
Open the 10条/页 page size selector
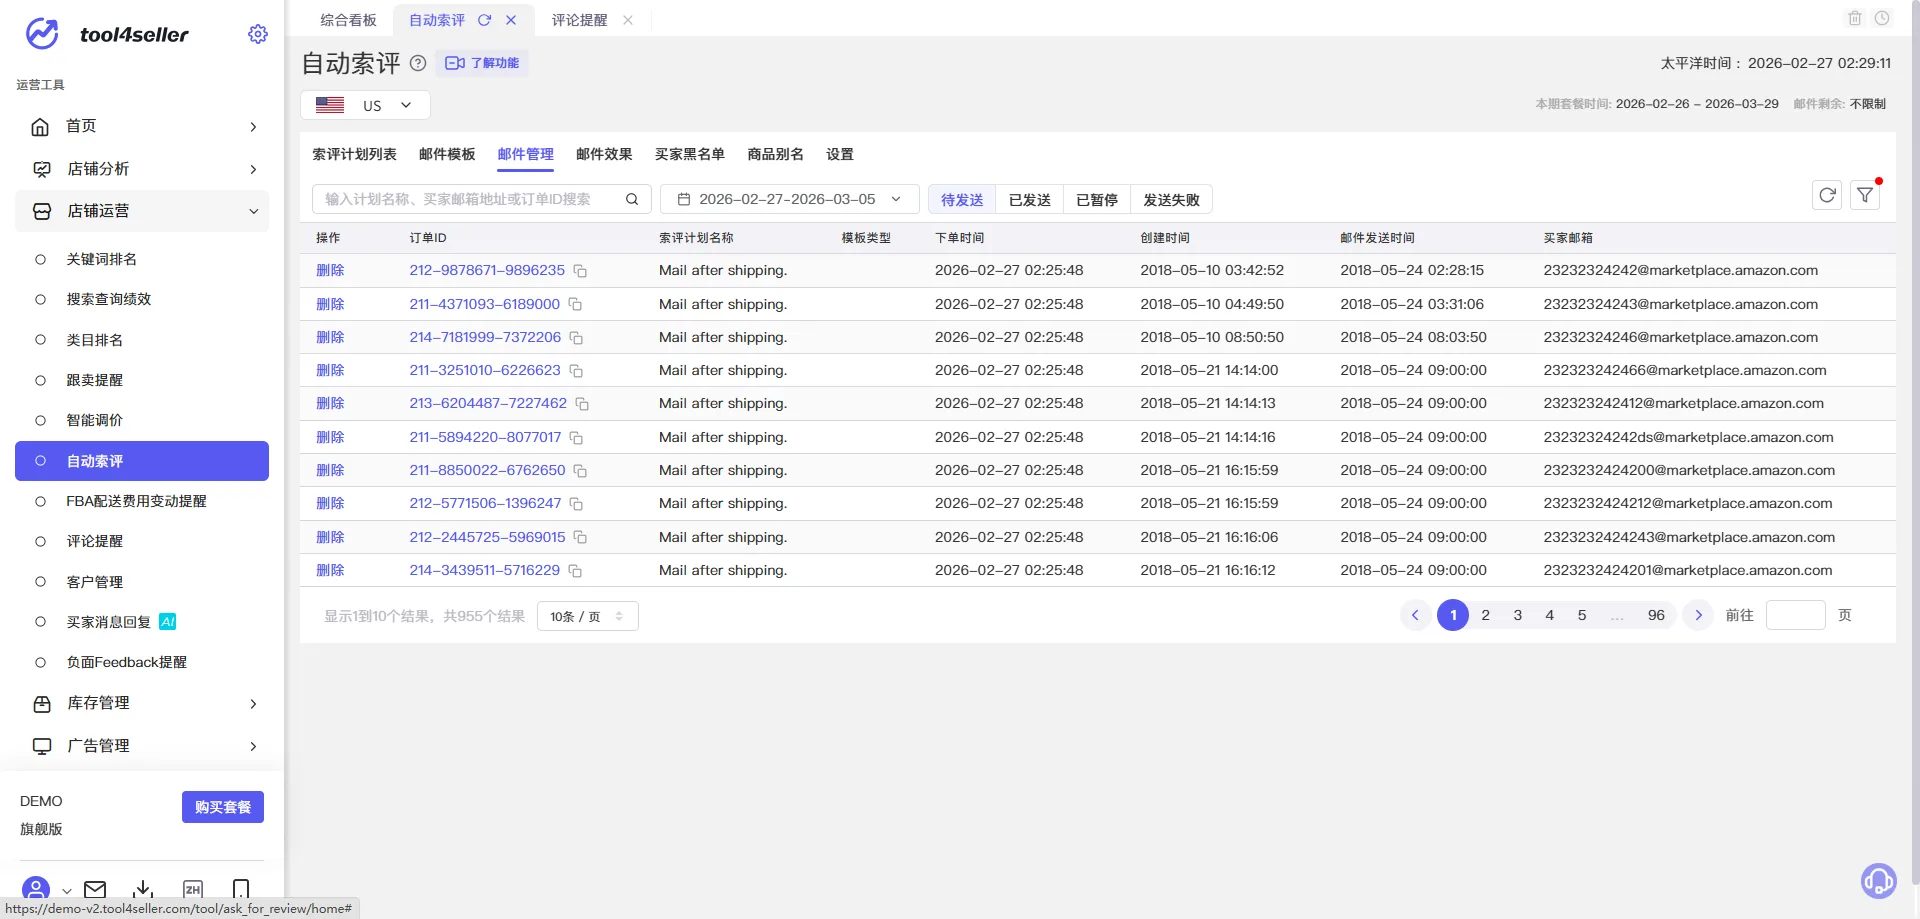point(587,616)
